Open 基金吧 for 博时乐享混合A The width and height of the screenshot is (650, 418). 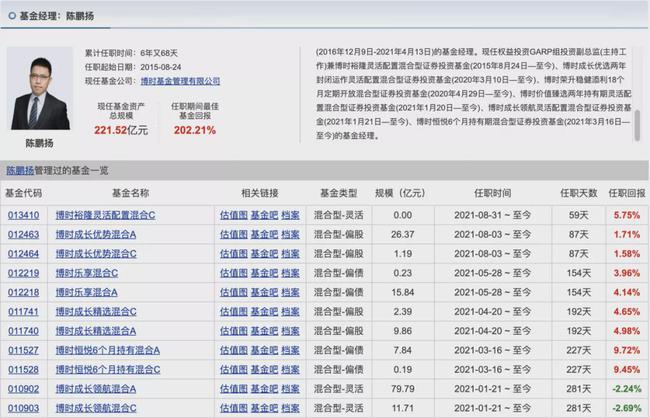[x=264, y=292]
